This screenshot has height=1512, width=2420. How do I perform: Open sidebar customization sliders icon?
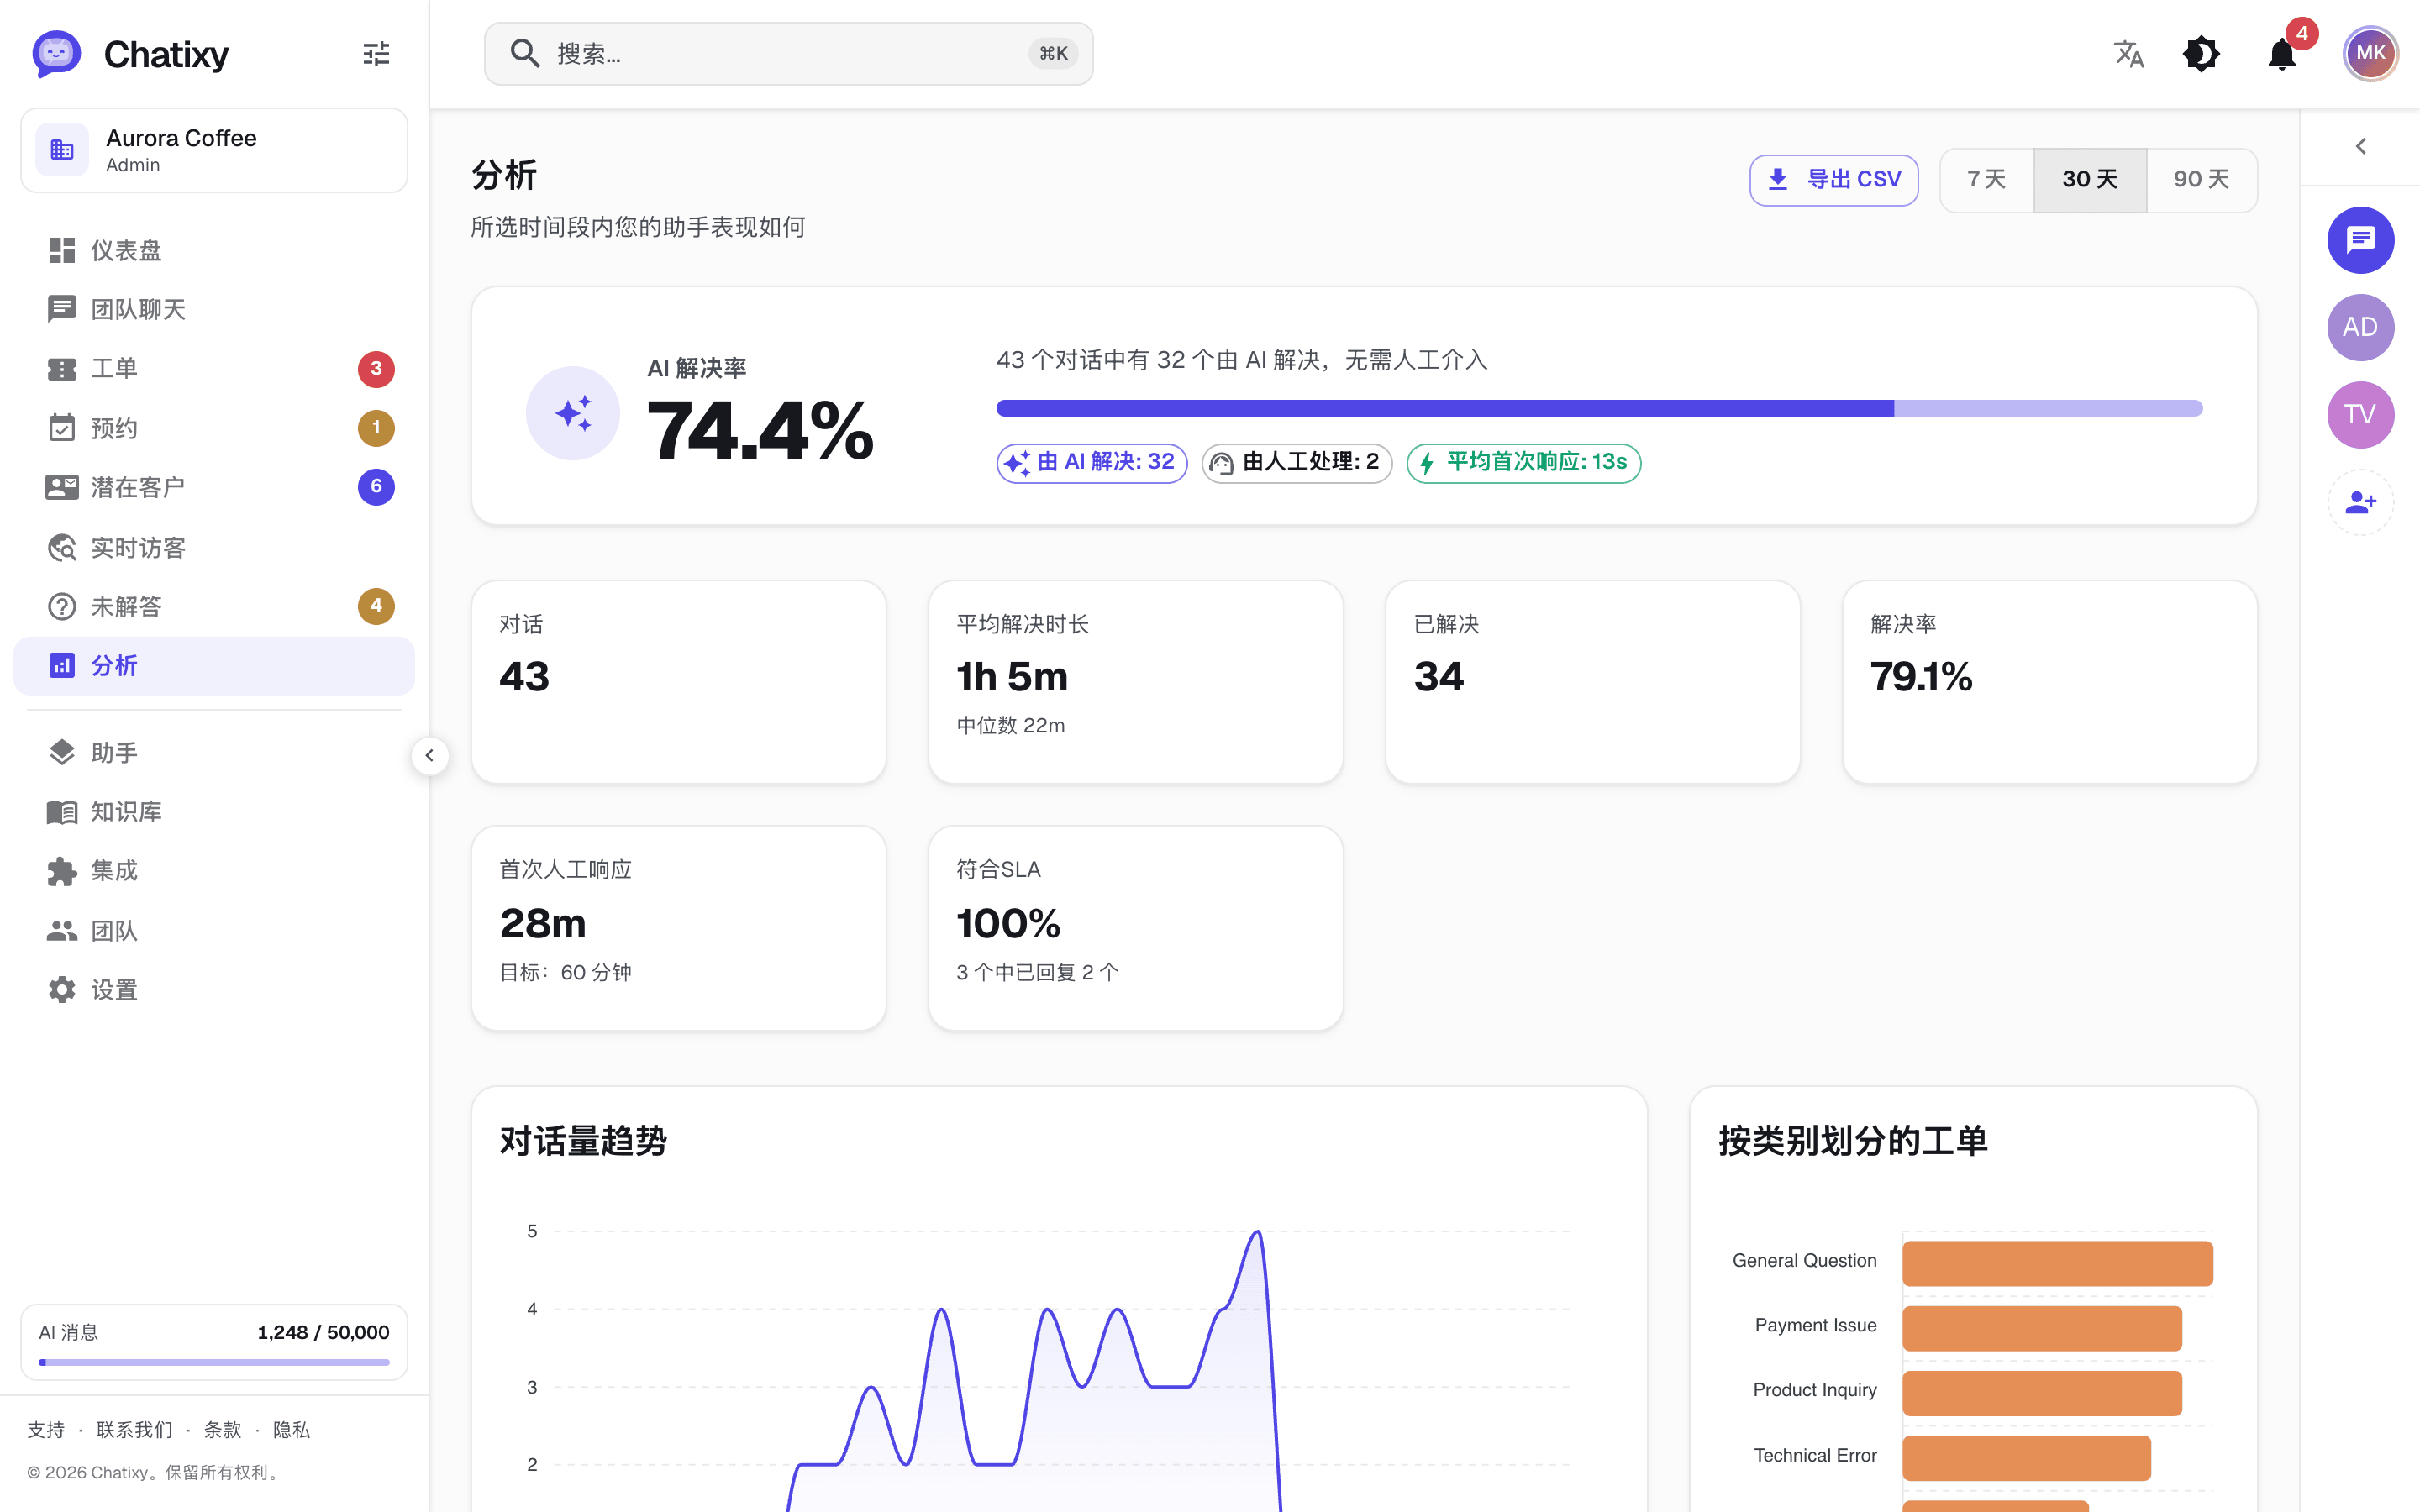tap(376, 54)
